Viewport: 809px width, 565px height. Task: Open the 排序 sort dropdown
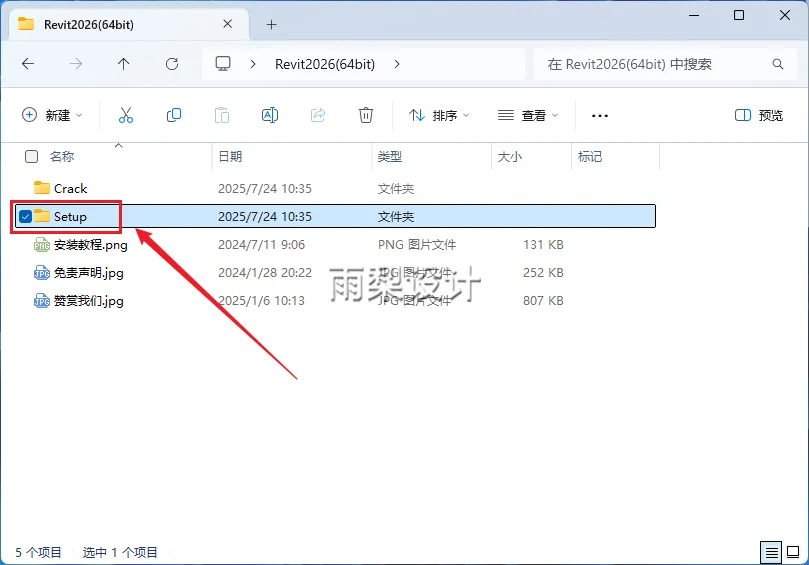click(x=439, y=115)
